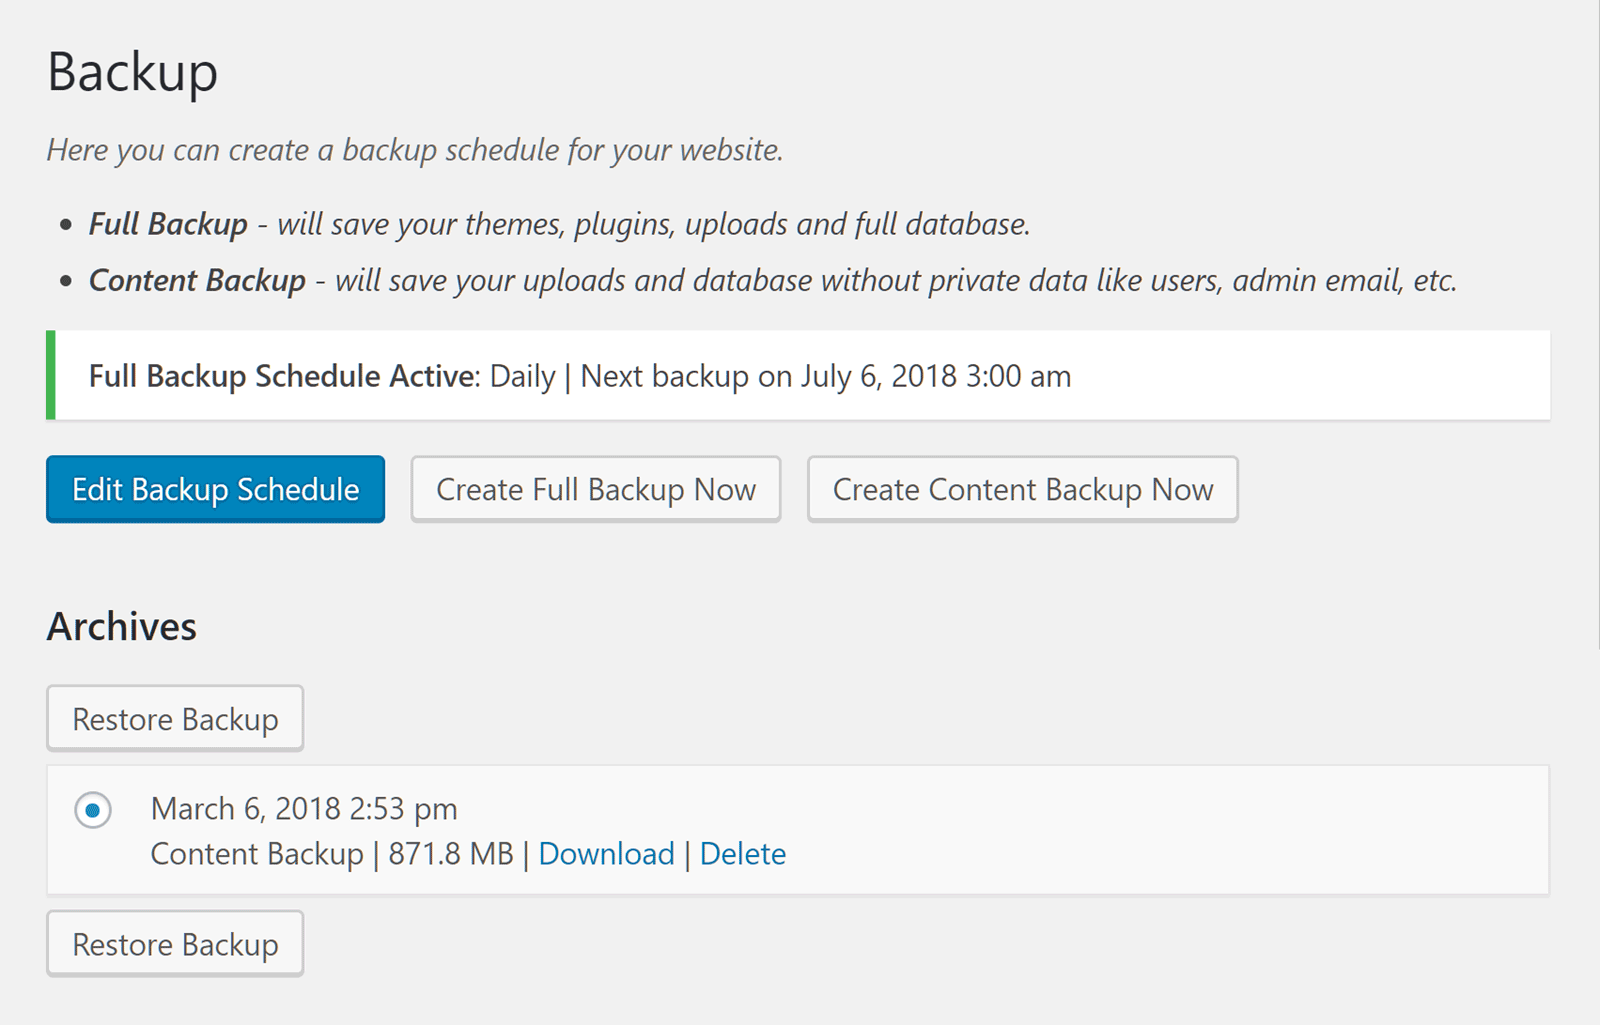Click the July 6, 2018 next backup time

pyautogui.click(x=935, y=376)
